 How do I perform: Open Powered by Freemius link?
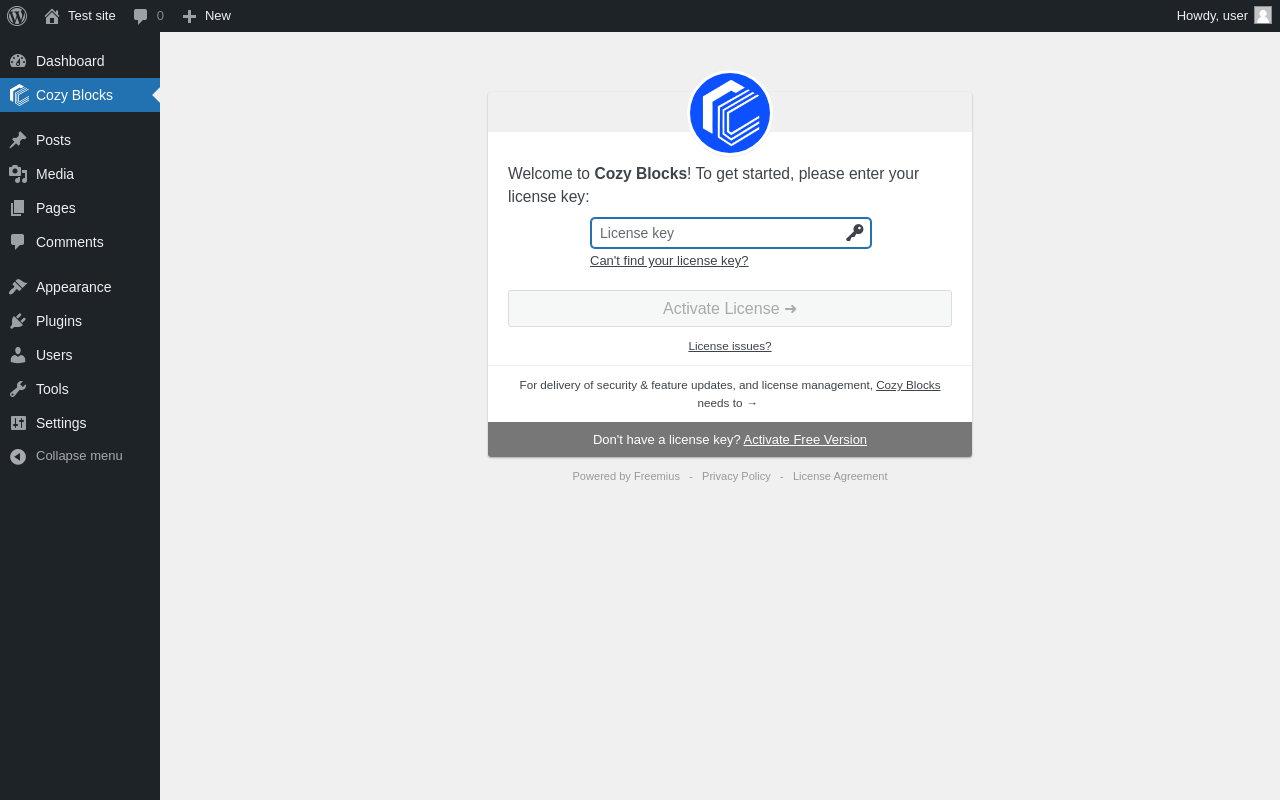click(x=626, y=476)
